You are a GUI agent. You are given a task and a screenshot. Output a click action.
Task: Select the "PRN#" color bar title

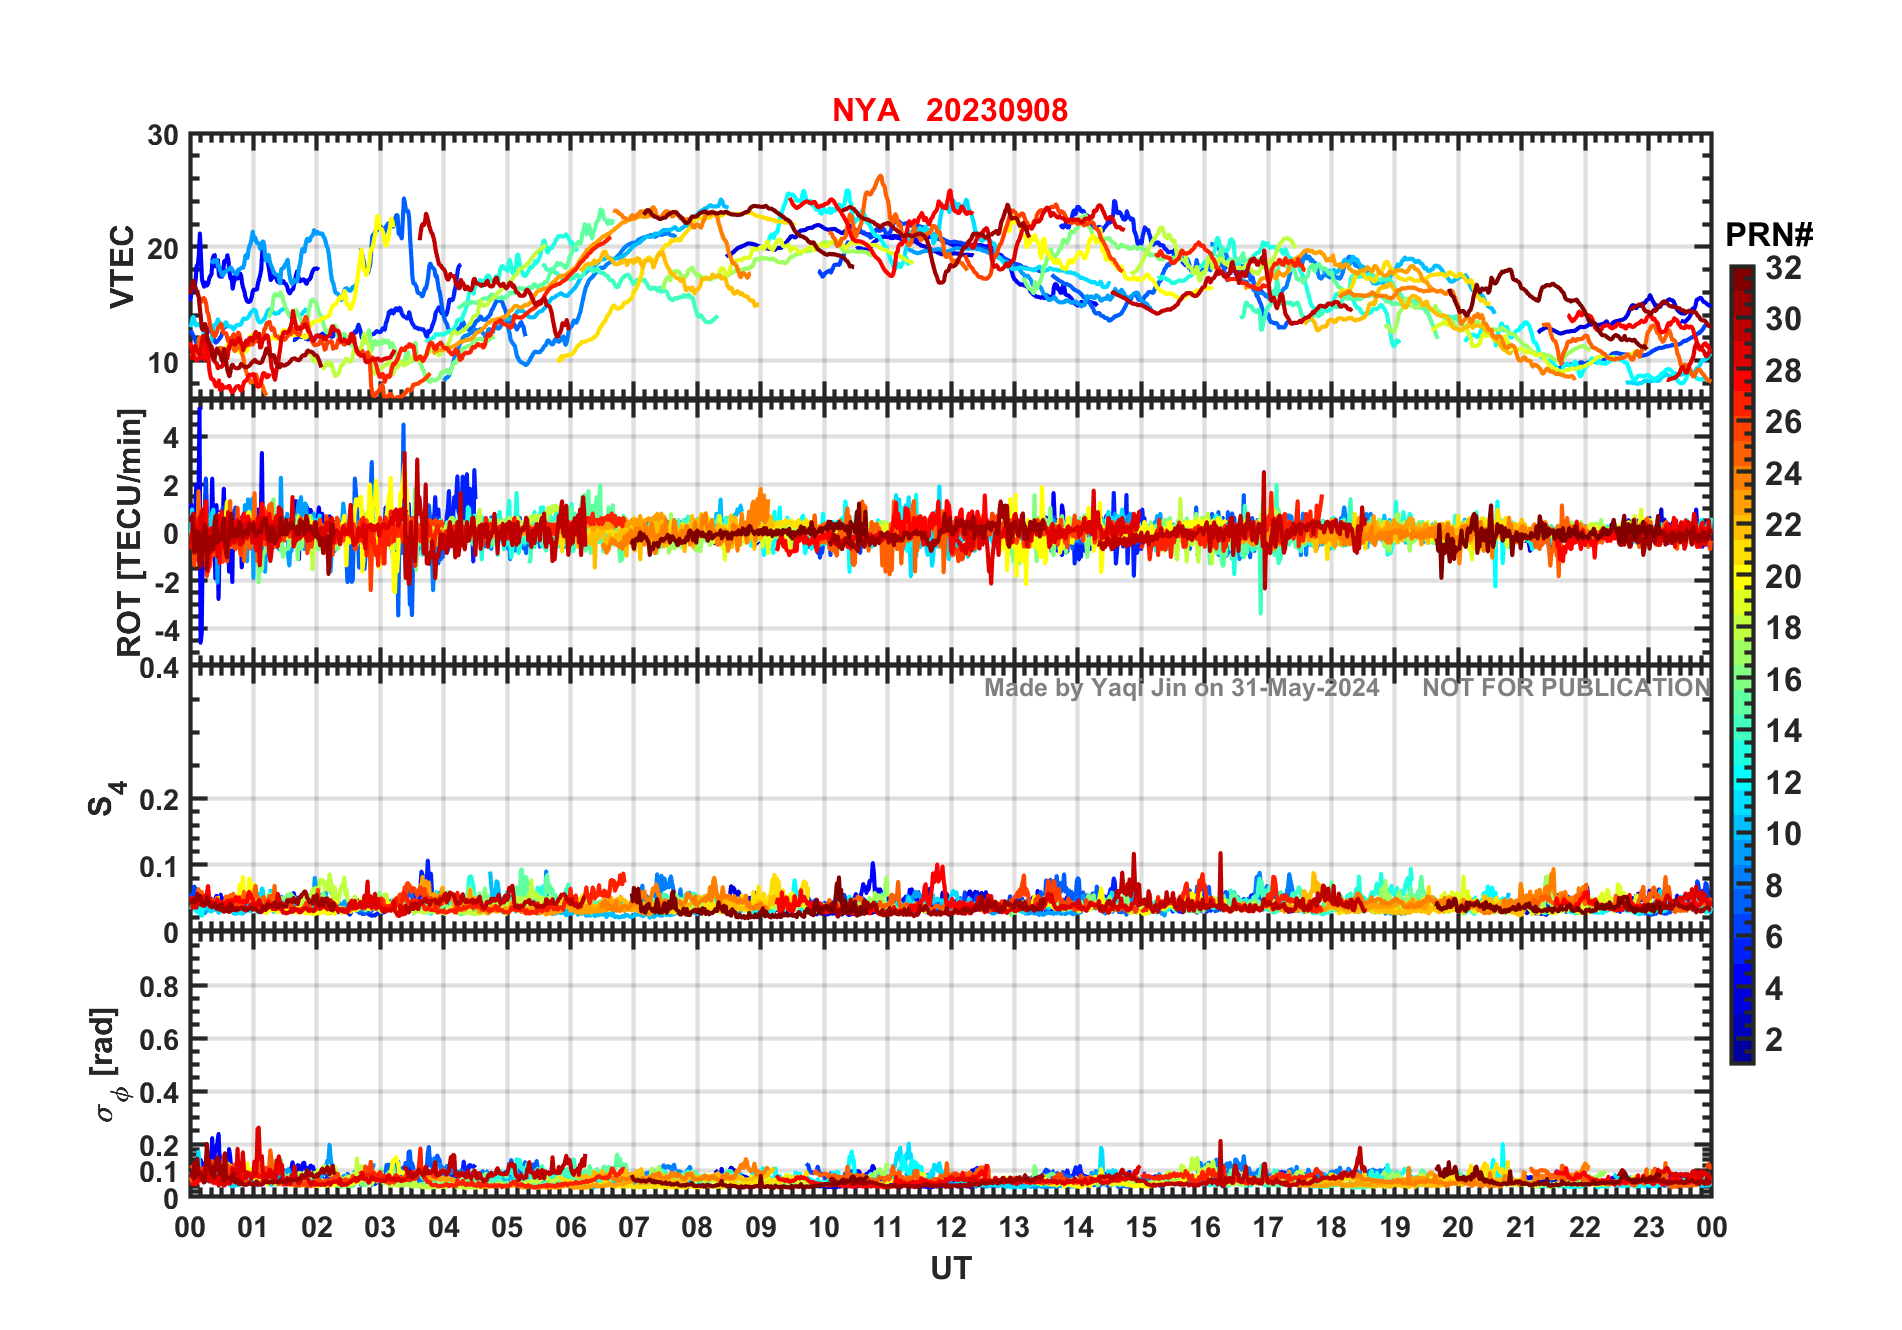tap(1769, 235)
